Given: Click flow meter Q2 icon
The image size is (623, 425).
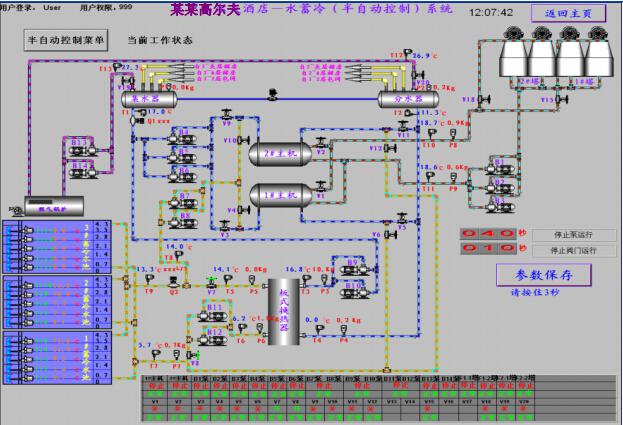Looking at the screenshot, I should (174, 282).
